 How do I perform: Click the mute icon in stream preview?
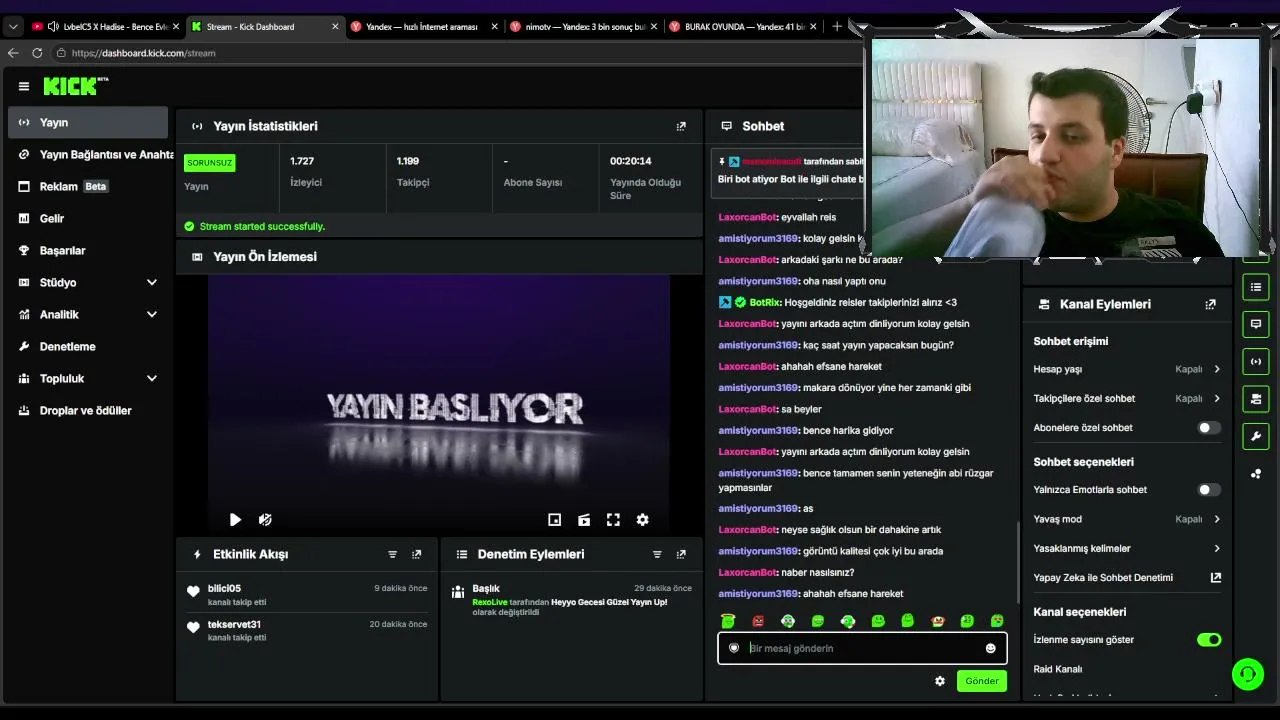265,520
